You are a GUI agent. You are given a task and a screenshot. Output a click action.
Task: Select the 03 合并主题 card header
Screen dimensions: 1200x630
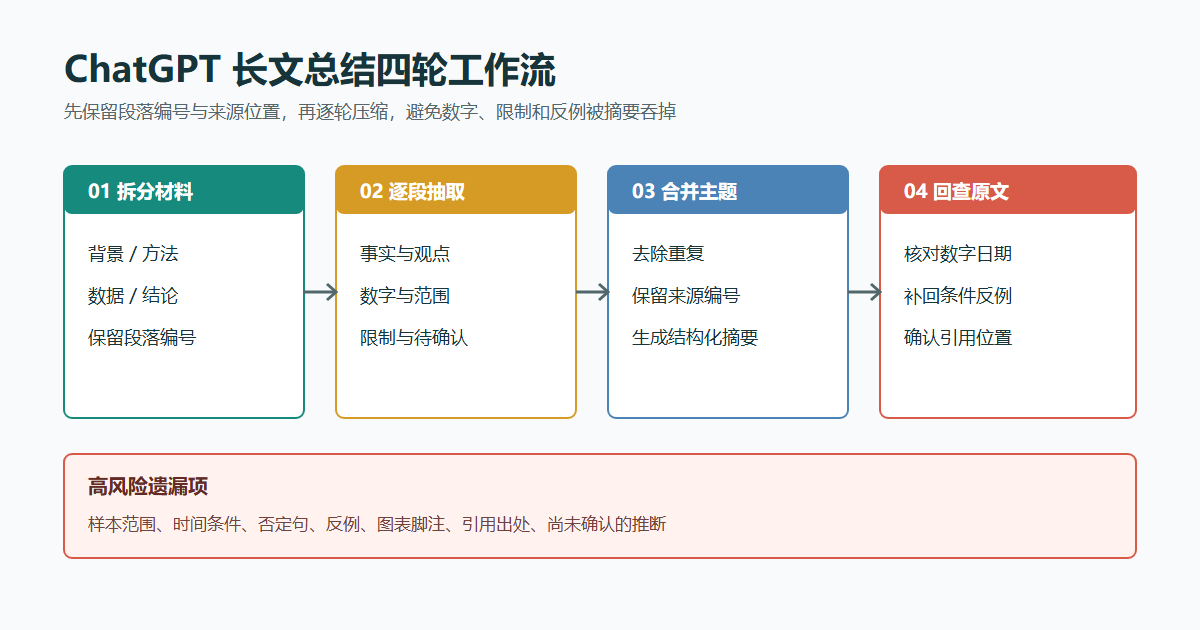click(x=728, y=190)
